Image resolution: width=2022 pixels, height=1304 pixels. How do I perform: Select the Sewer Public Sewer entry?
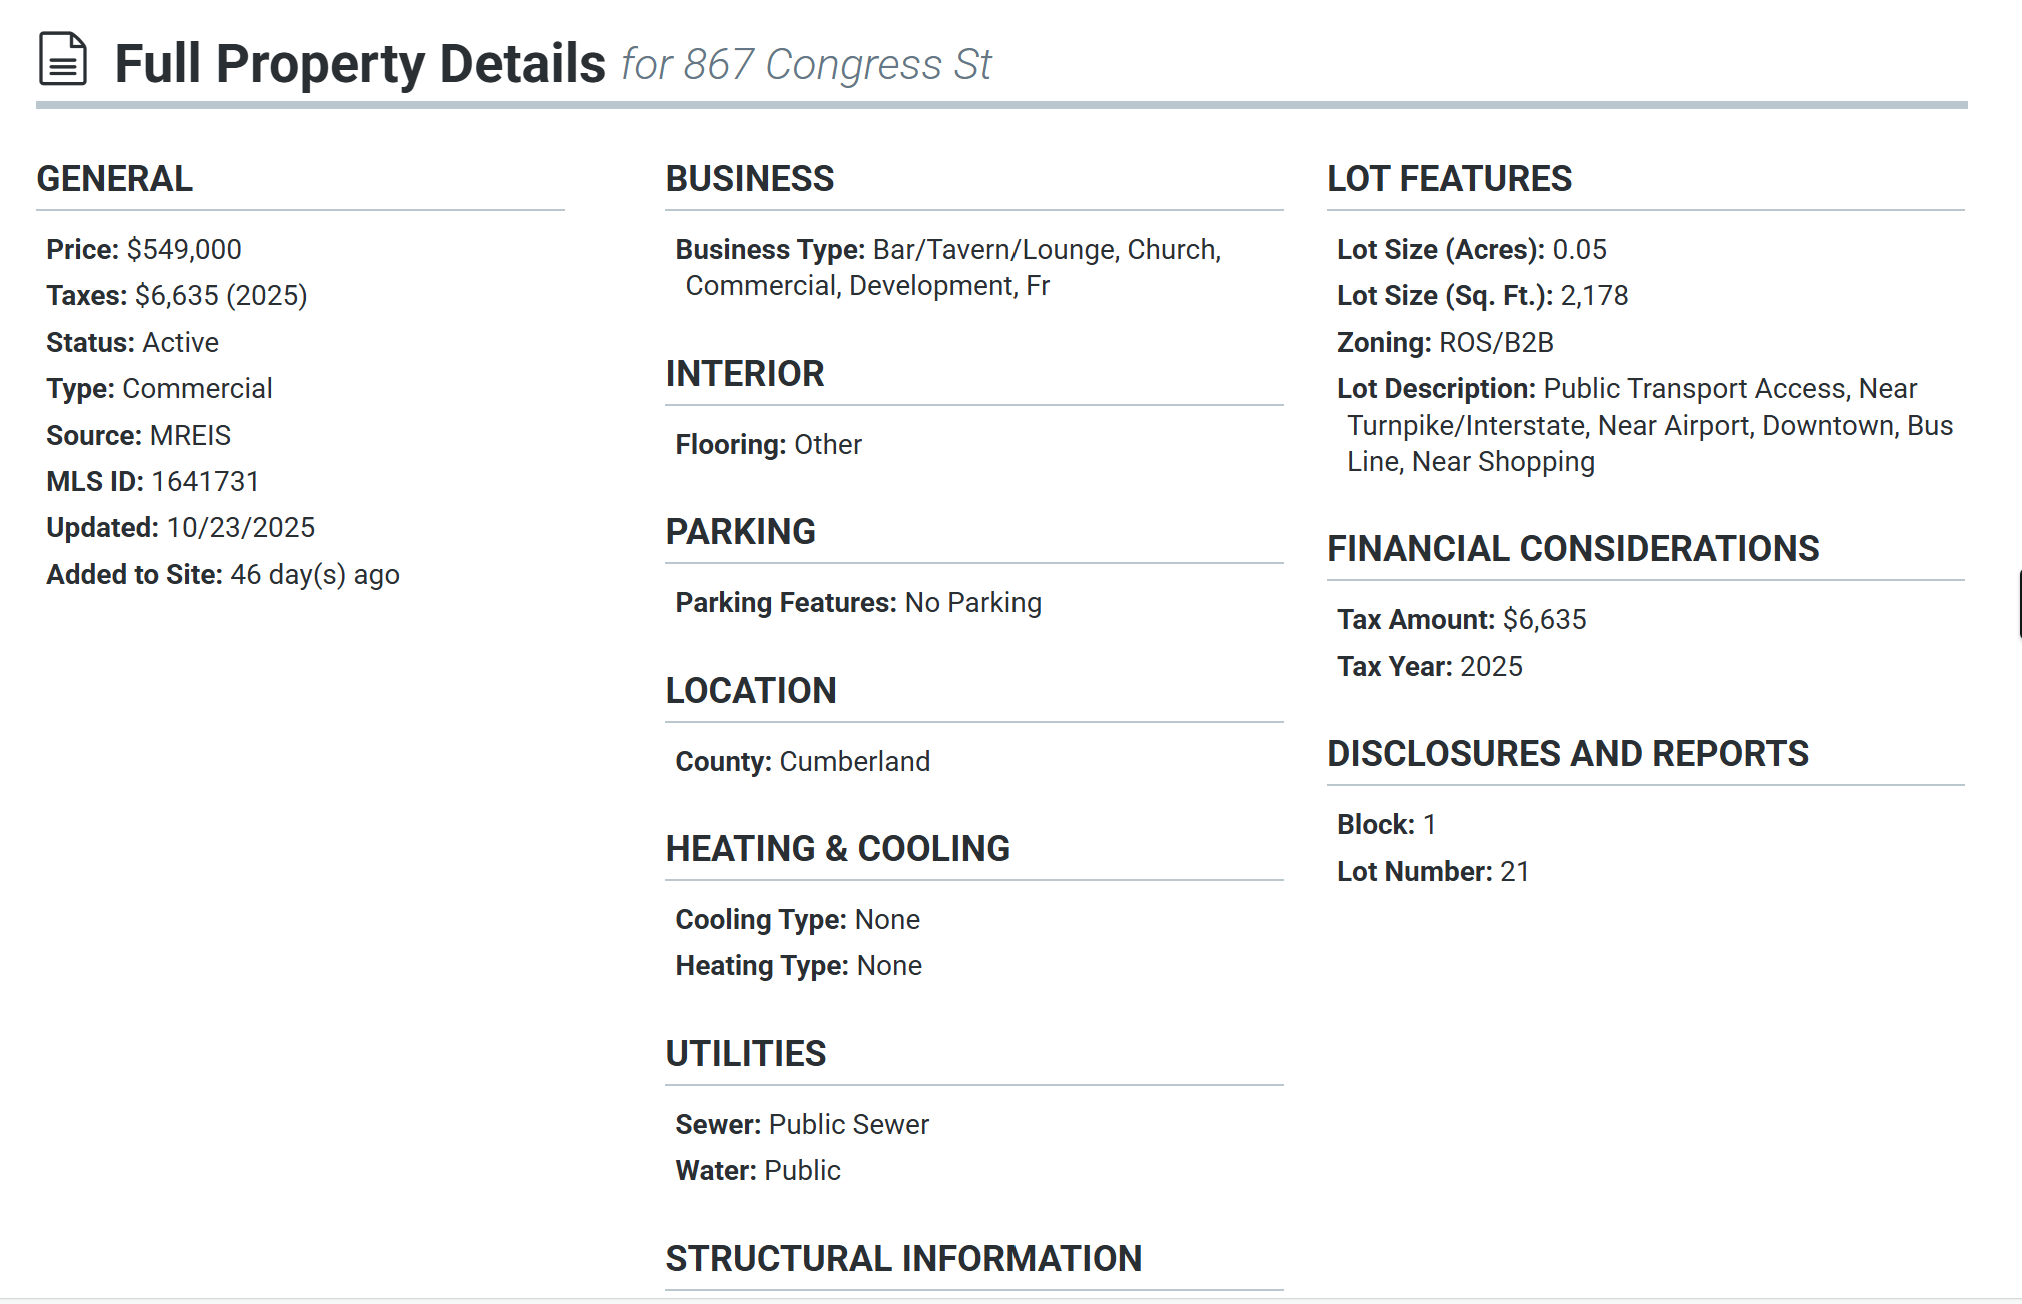click(x=802, y=1124)
